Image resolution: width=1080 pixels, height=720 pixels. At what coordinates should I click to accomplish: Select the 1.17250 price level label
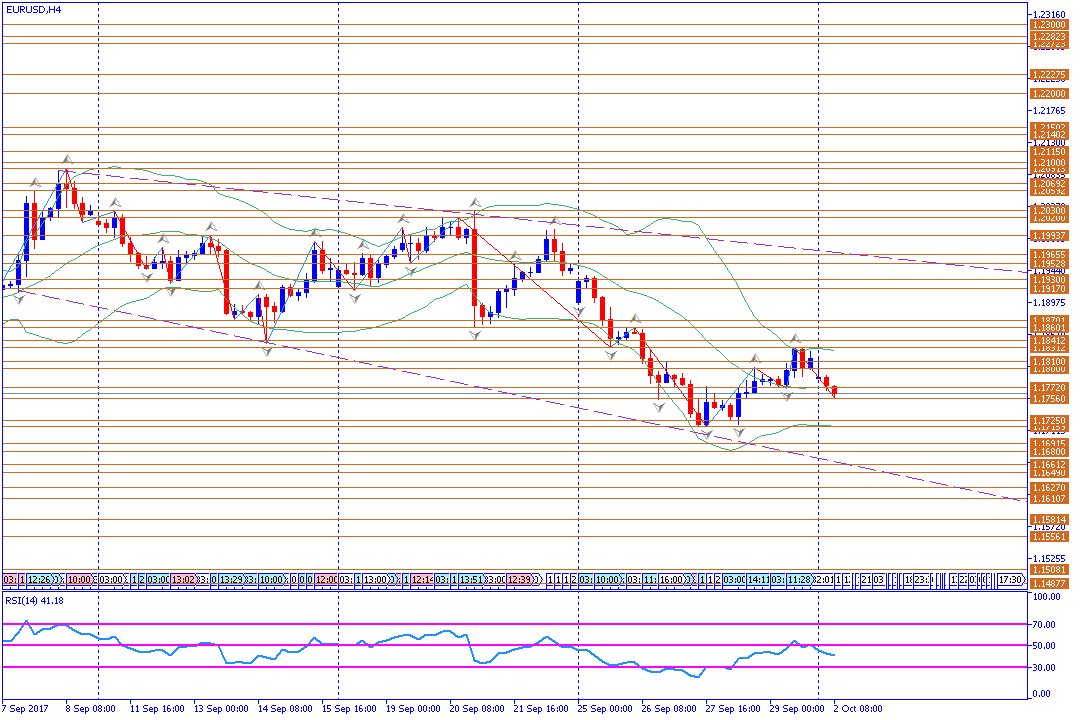click(1049, 420)
